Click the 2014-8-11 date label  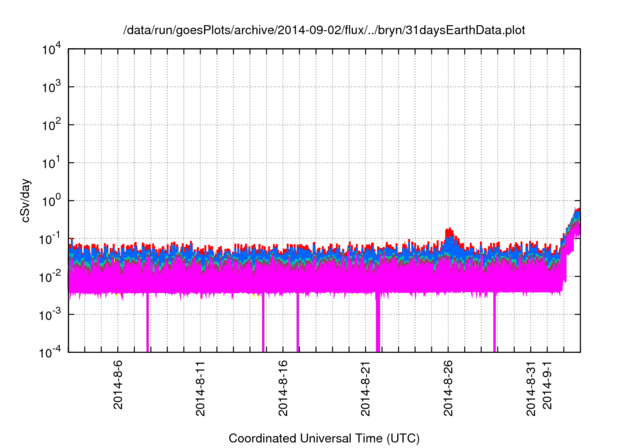(200, 388)
